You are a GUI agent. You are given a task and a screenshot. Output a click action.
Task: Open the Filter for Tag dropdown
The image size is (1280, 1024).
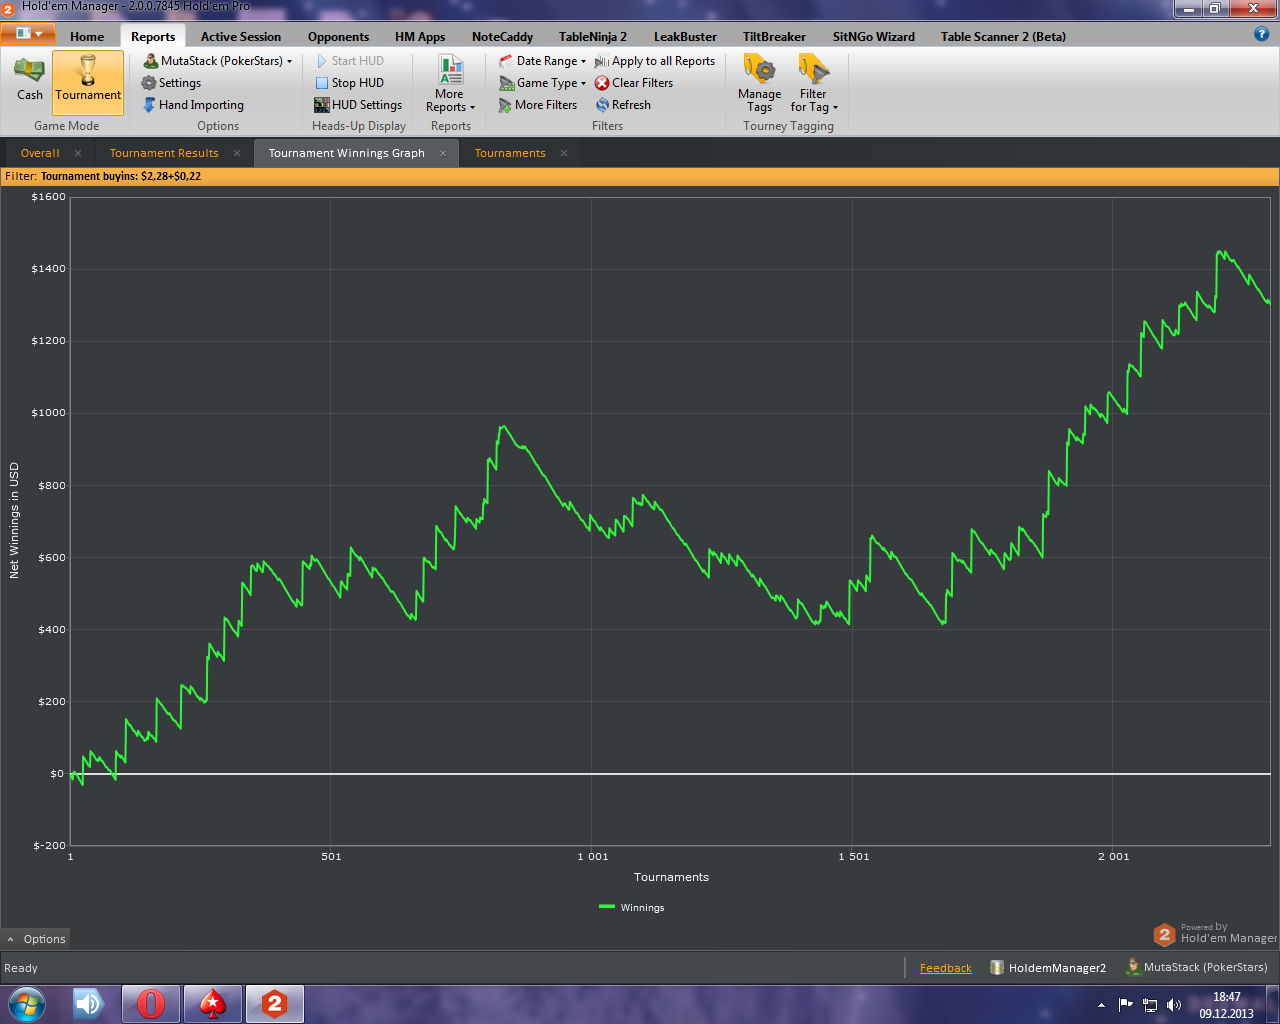pyautogui.click(x=814, y=84)
